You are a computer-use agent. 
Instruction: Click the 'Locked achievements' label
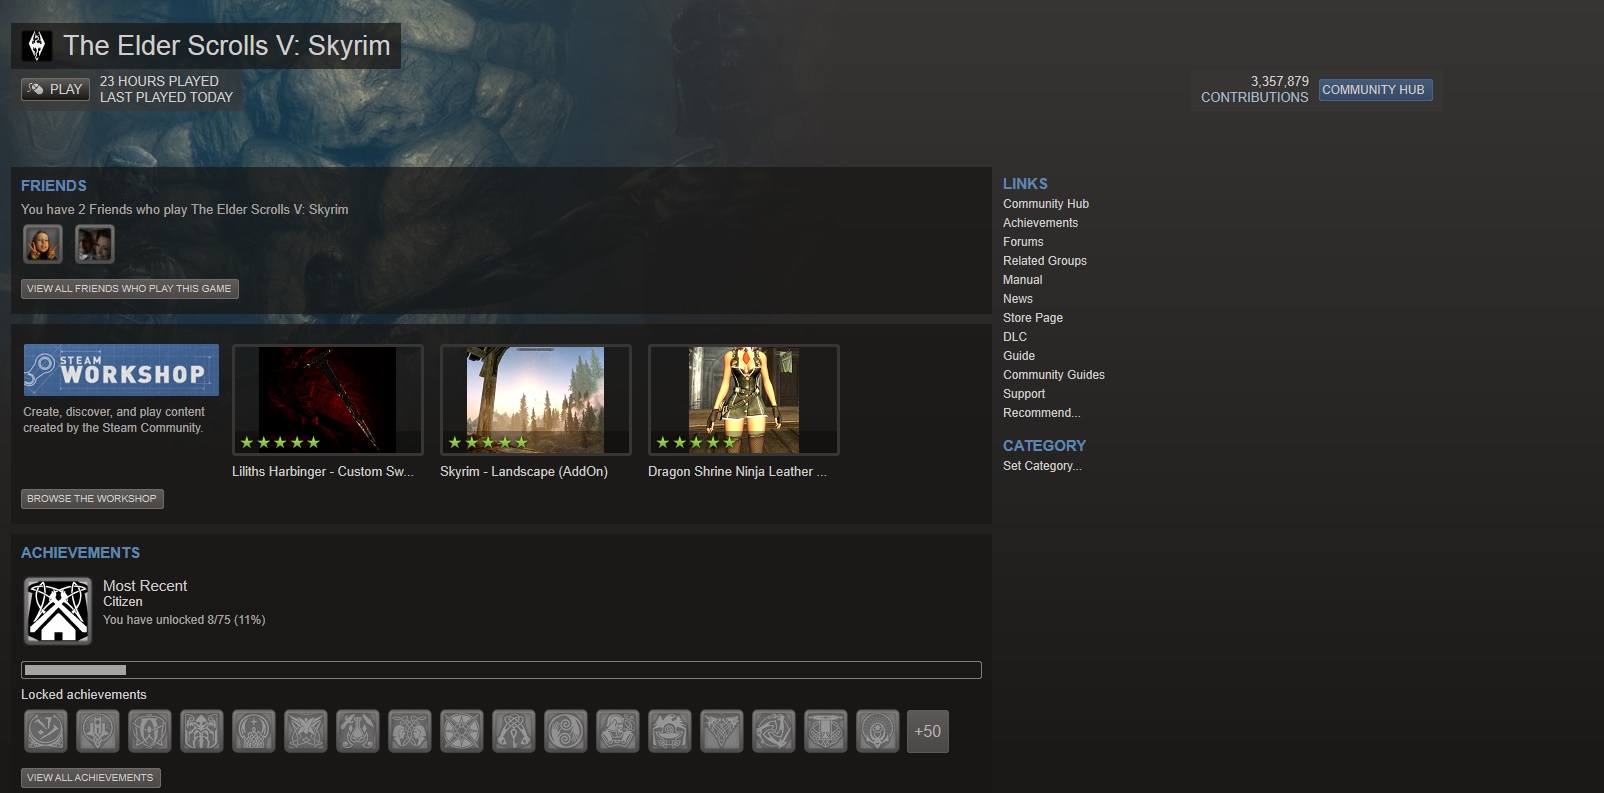click(84, 695)
